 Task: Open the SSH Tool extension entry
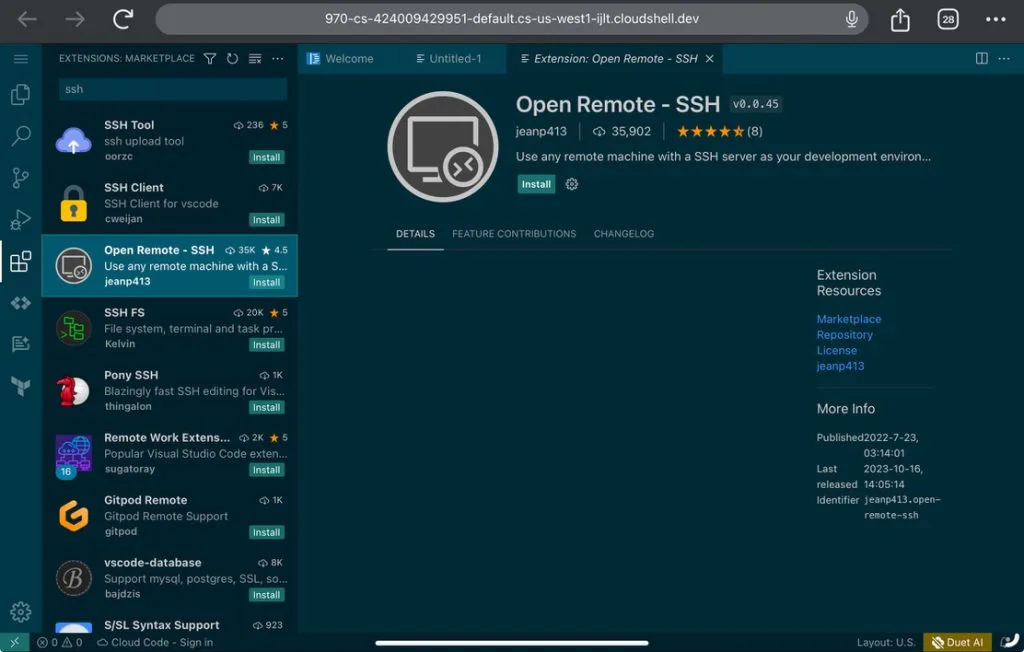click(x=170, y=140)
